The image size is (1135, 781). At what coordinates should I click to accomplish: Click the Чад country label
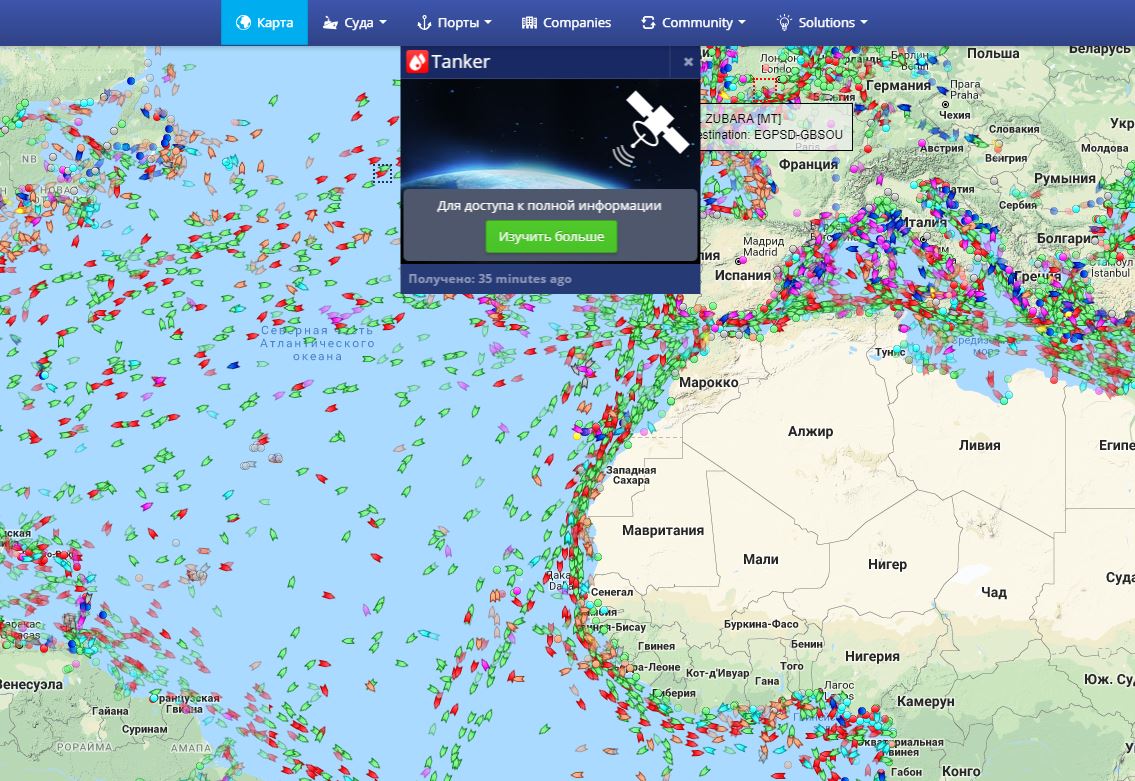click(x=994, y=592)
